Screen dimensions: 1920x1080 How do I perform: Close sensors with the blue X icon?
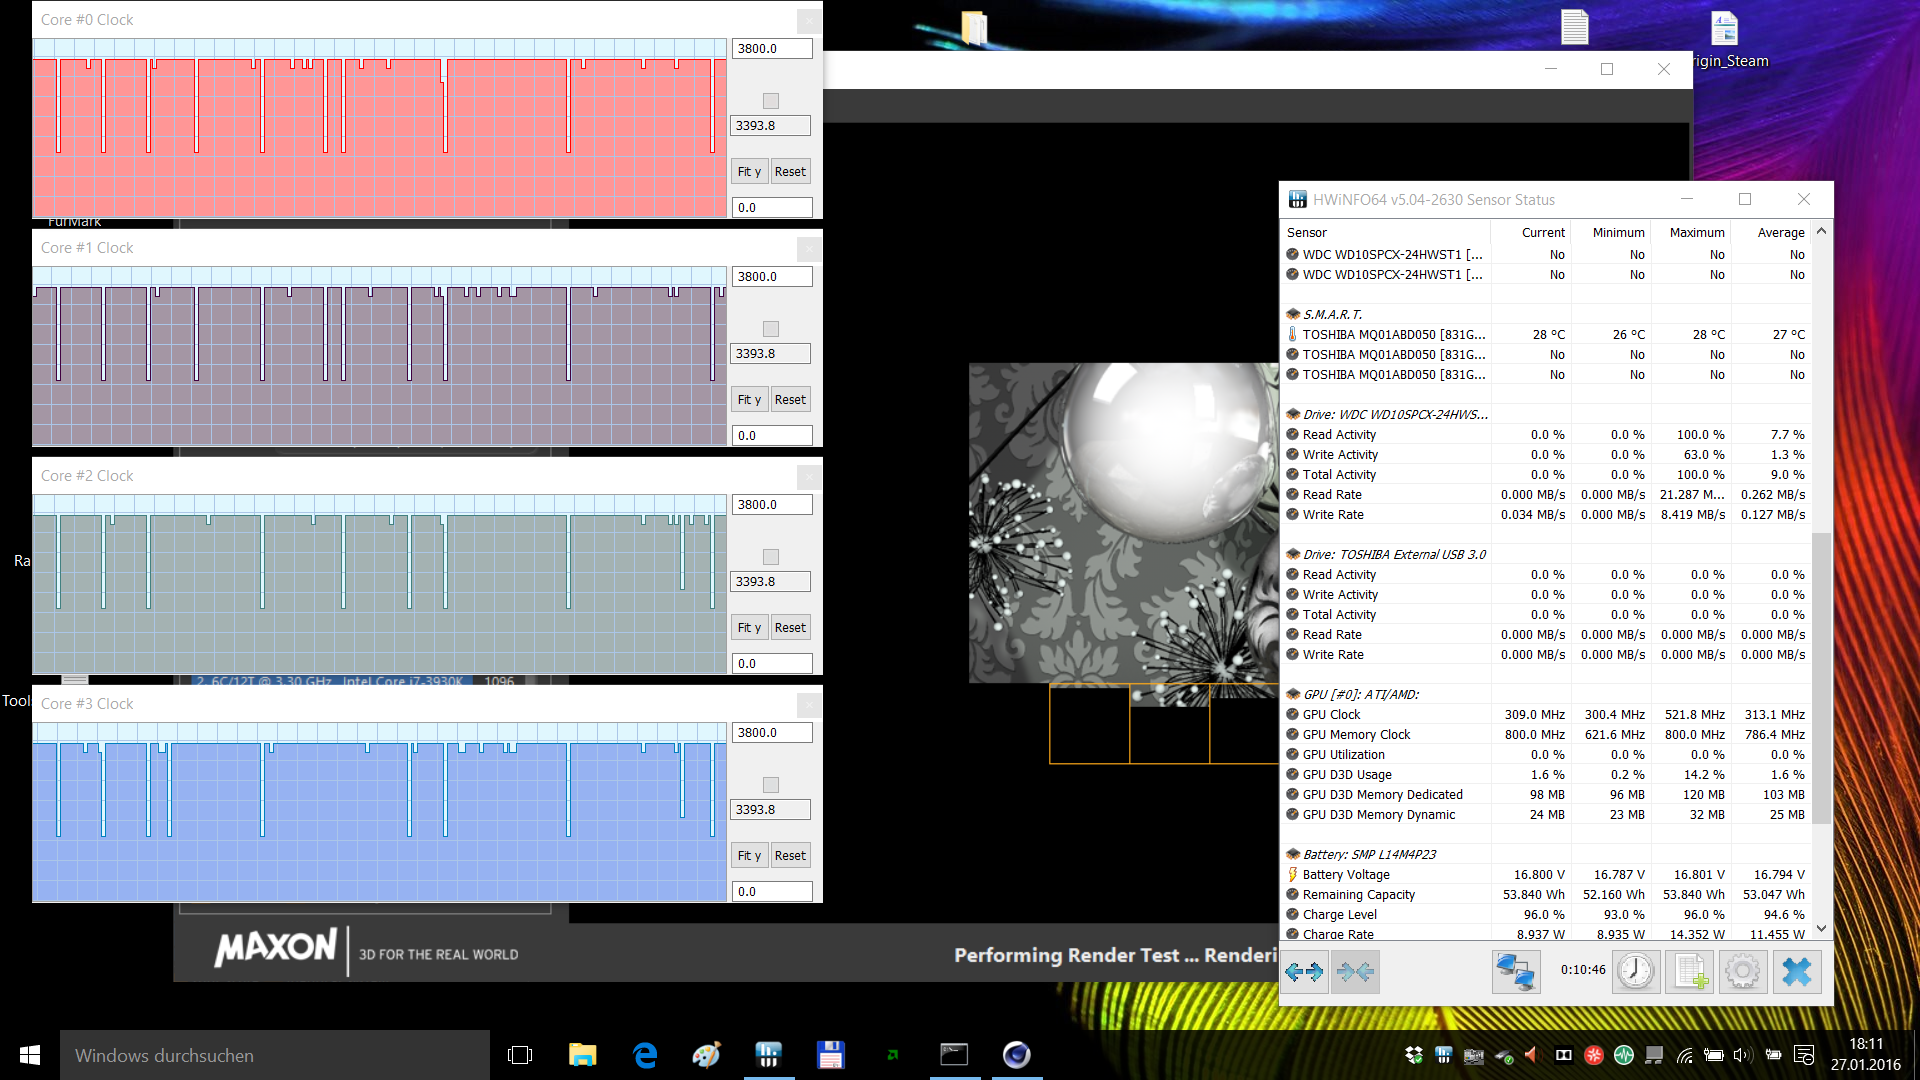(1797, 972)
